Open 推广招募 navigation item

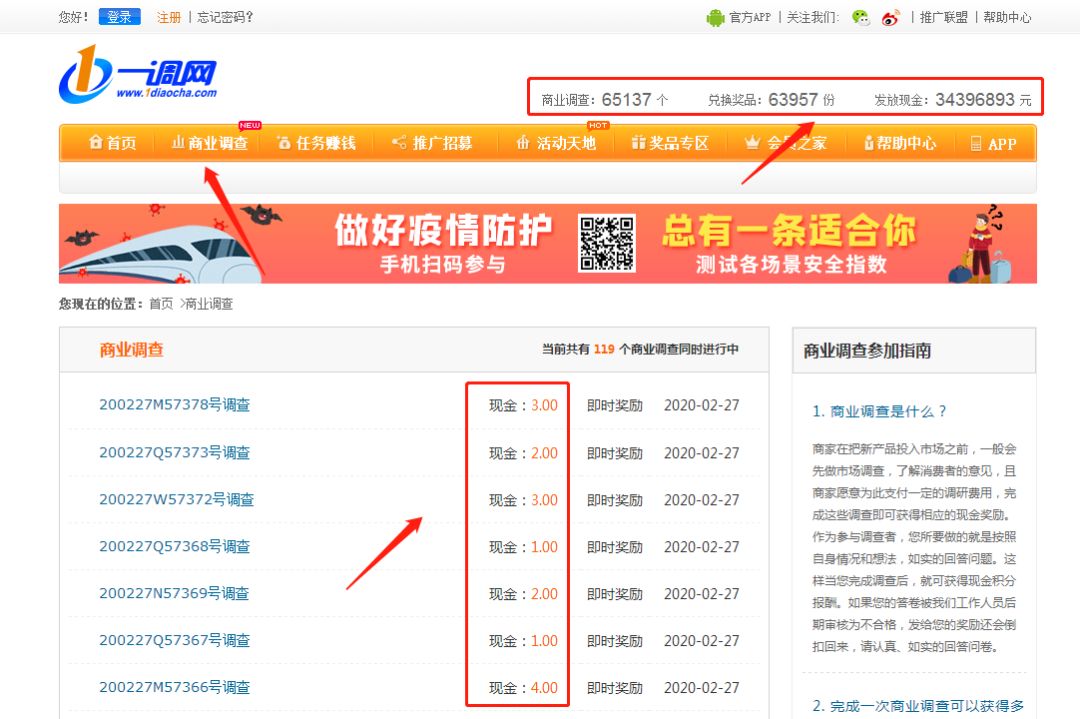pyautogui.click(x=432, y=143)
